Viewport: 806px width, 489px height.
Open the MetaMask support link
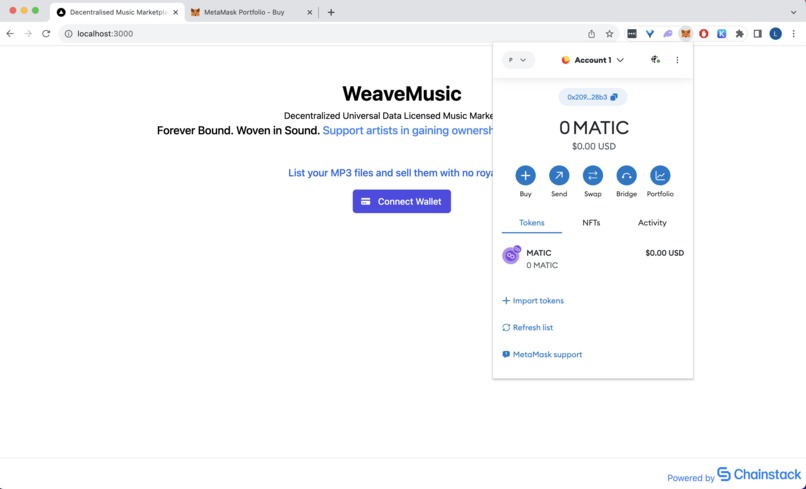click(542, 354)
